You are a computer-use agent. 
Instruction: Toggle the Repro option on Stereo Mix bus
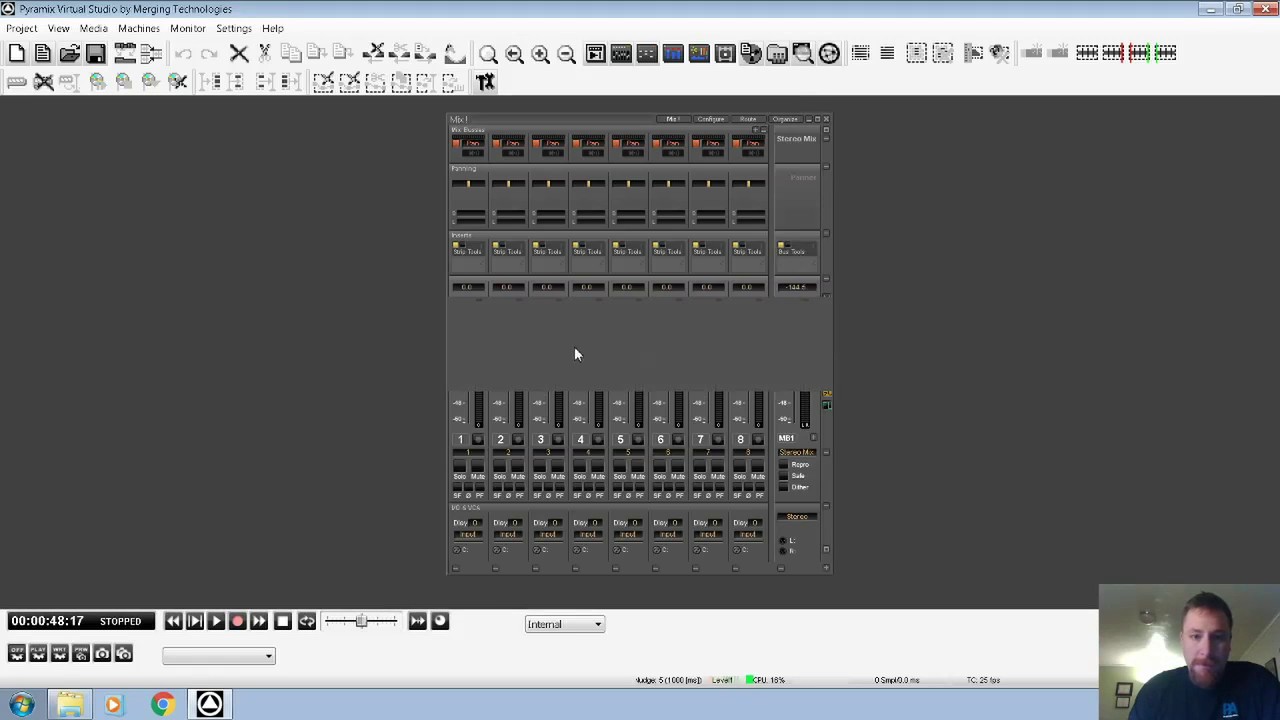(783, 464)
